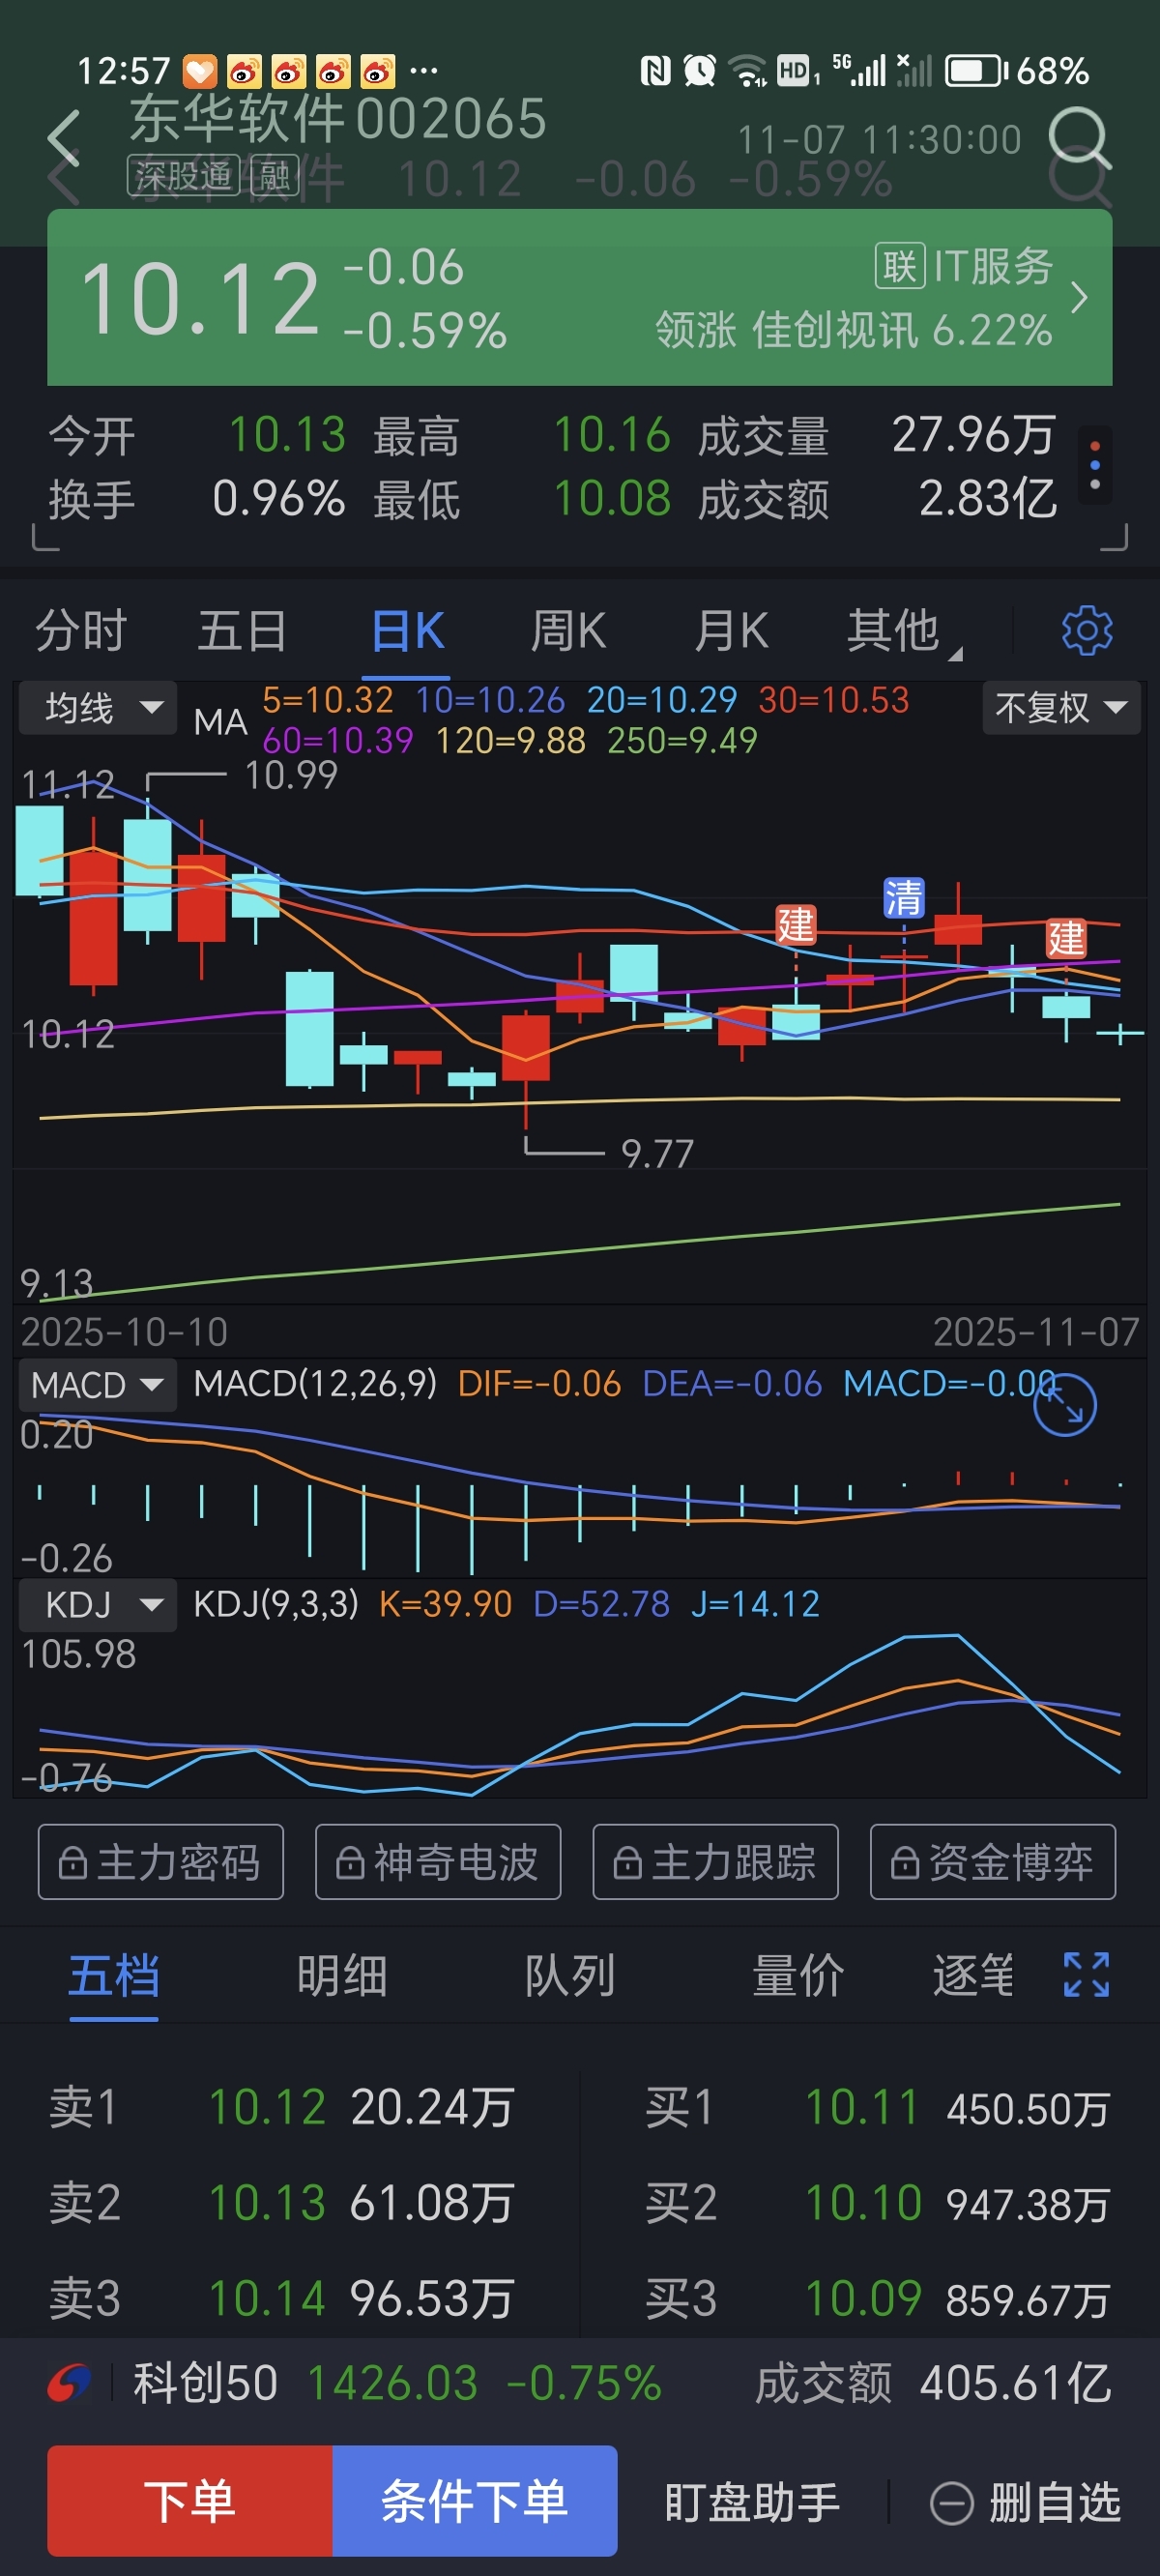The height and width of the screenshot is (2576, 1160).
Task: Open chart settings gear icon
Action: pos(1087,630)
